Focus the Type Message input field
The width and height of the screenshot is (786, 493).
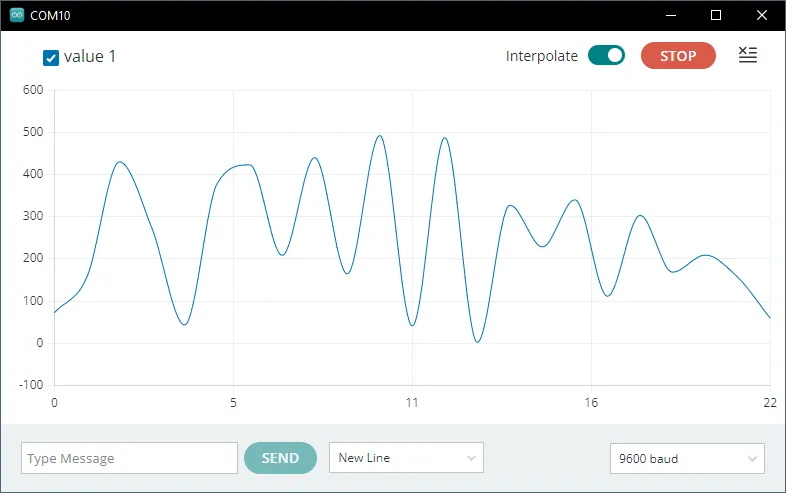[129, 458]
